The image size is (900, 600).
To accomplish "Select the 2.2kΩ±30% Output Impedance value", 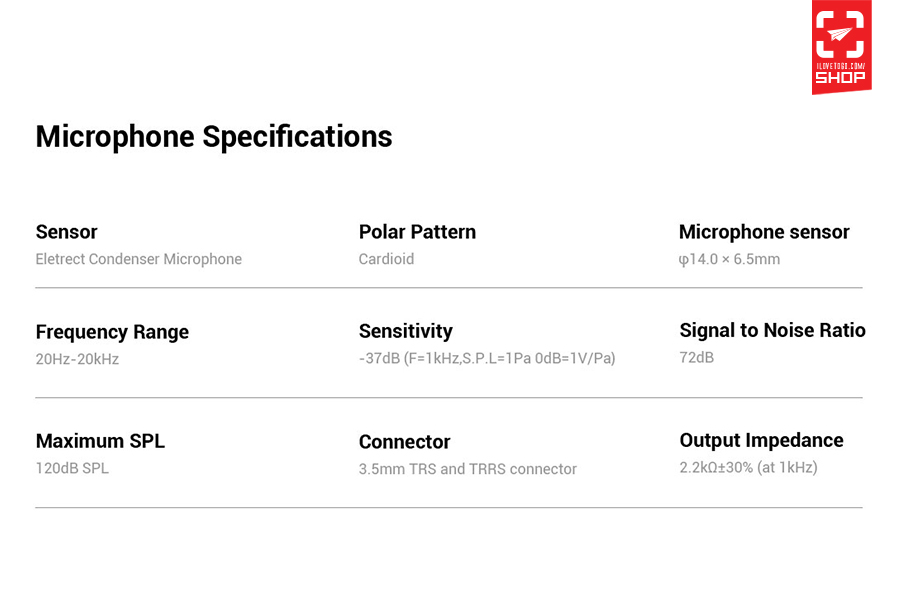I will tap(748, 467).
